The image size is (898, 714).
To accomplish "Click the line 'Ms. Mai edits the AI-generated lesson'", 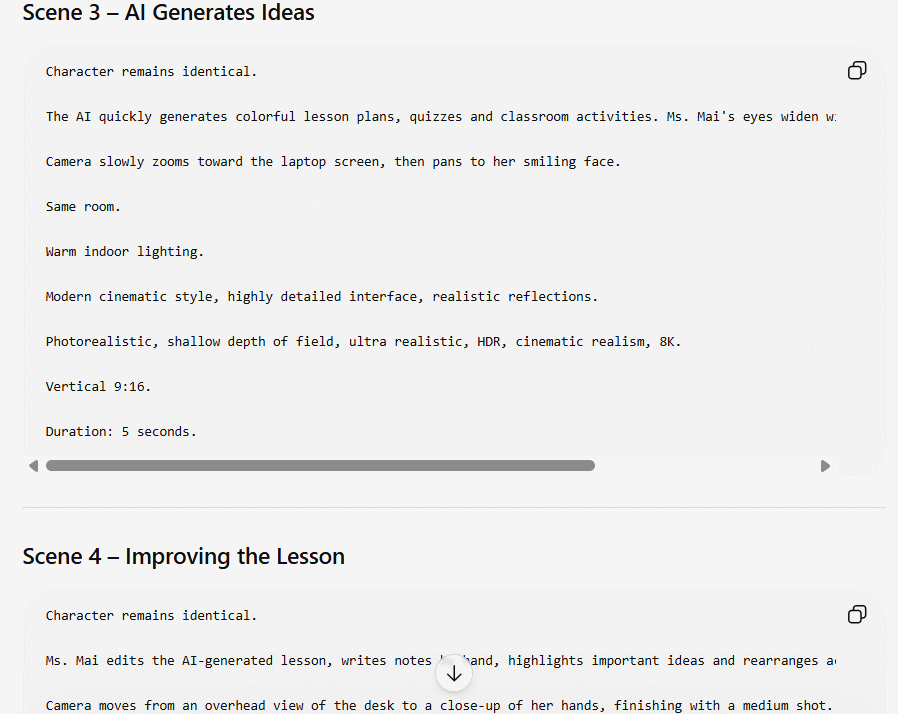I will click(x=440, y=661).
